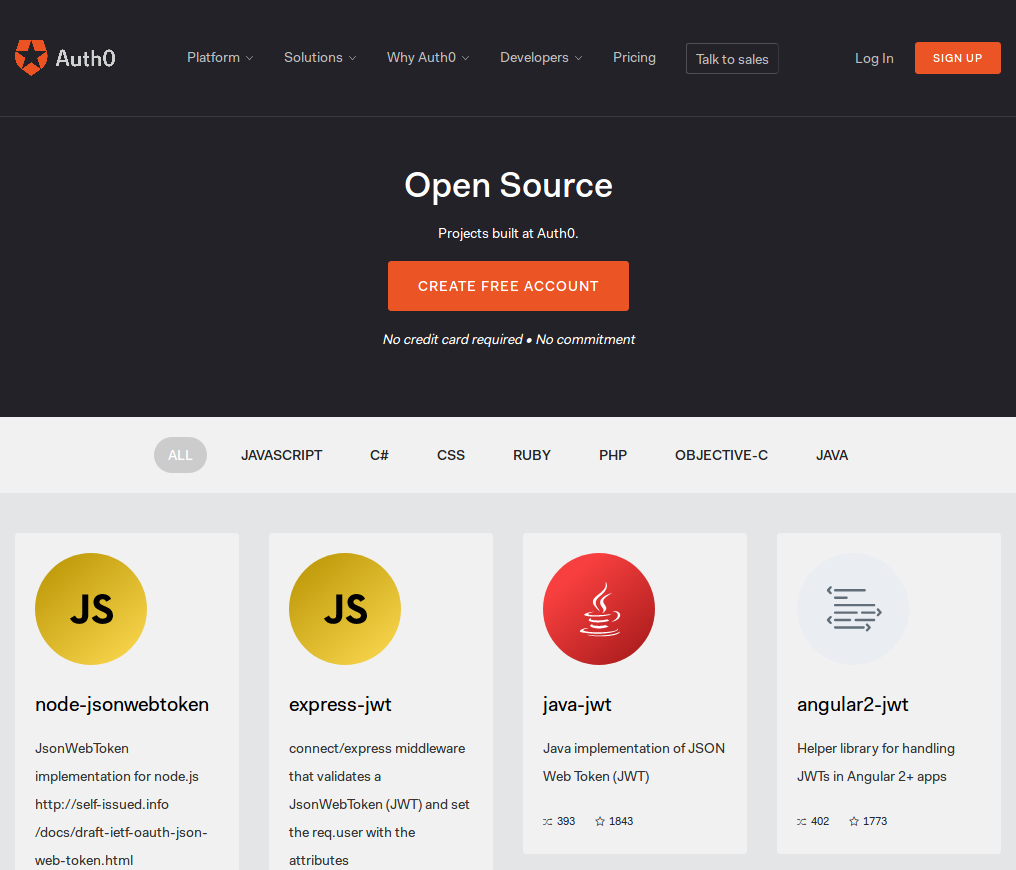Viewport: 1016px width, 870px height.
Task: Click the fork icon on java-jwt card
Action: tap(548, 821)
